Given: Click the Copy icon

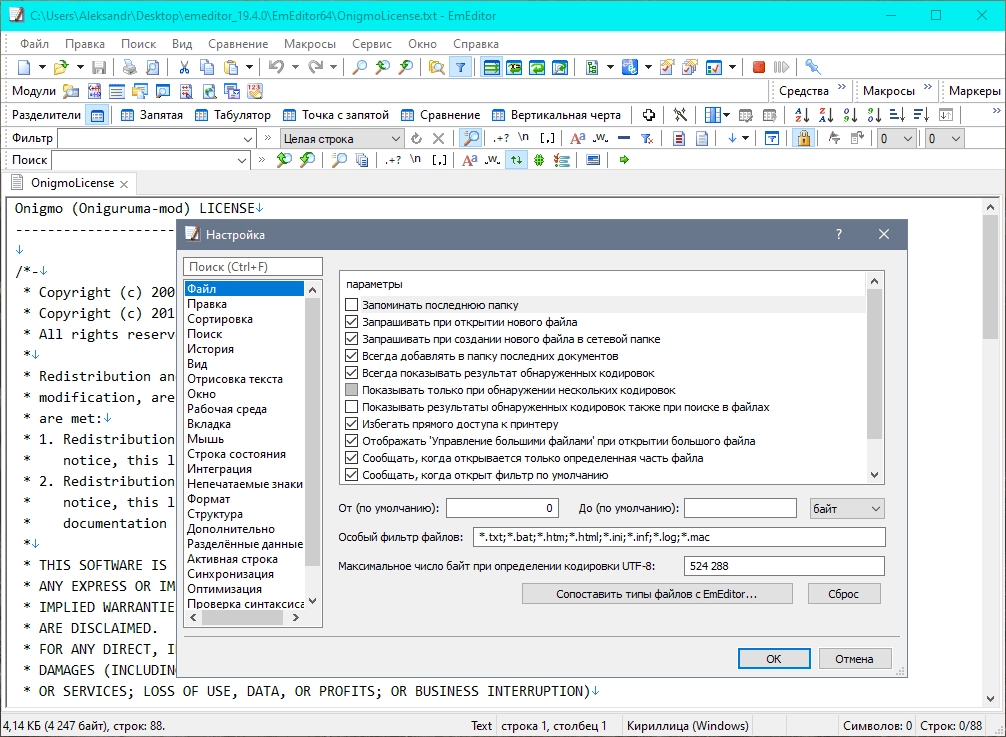Looking at the screenshot, I should 207,67.
